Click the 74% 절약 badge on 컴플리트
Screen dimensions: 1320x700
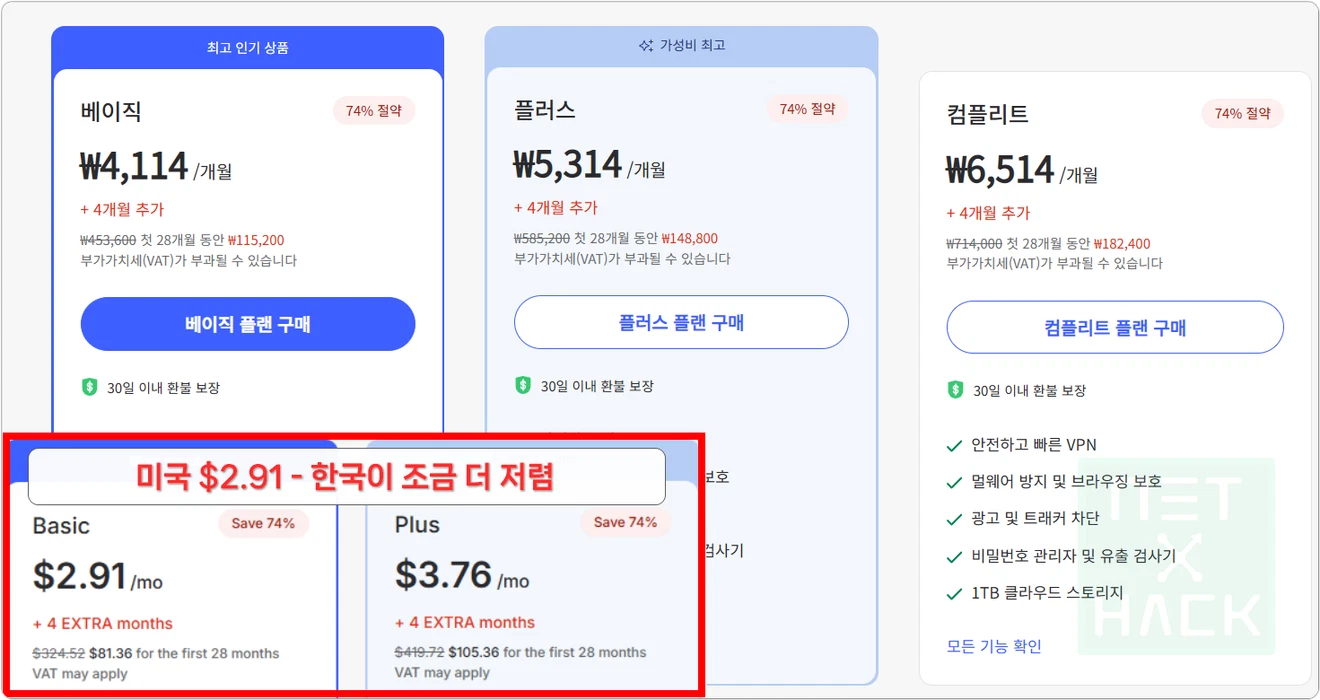[x=1242, y=114]
